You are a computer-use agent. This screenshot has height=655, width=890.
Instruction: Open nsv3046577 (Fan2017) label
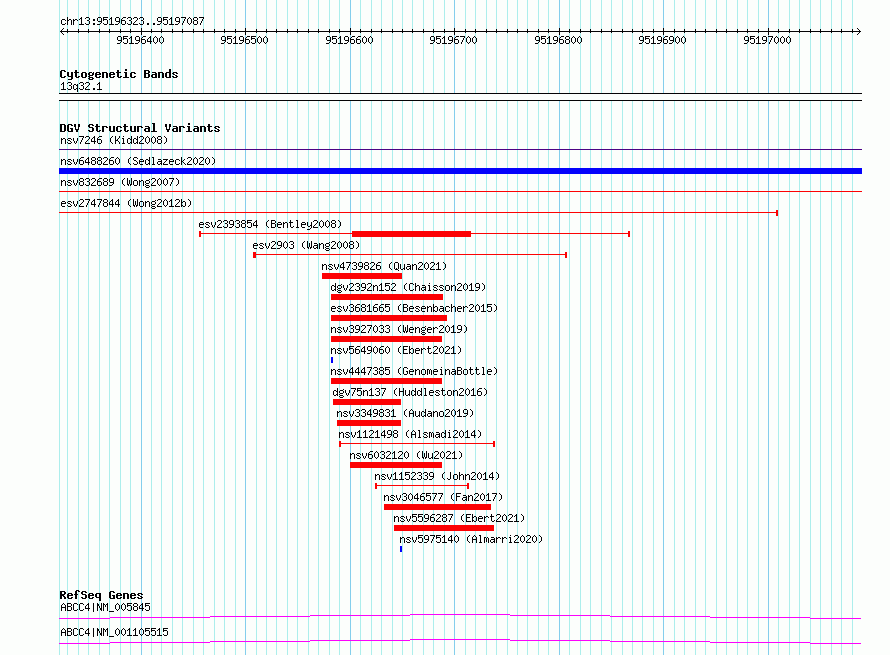[x=443, y=497]
